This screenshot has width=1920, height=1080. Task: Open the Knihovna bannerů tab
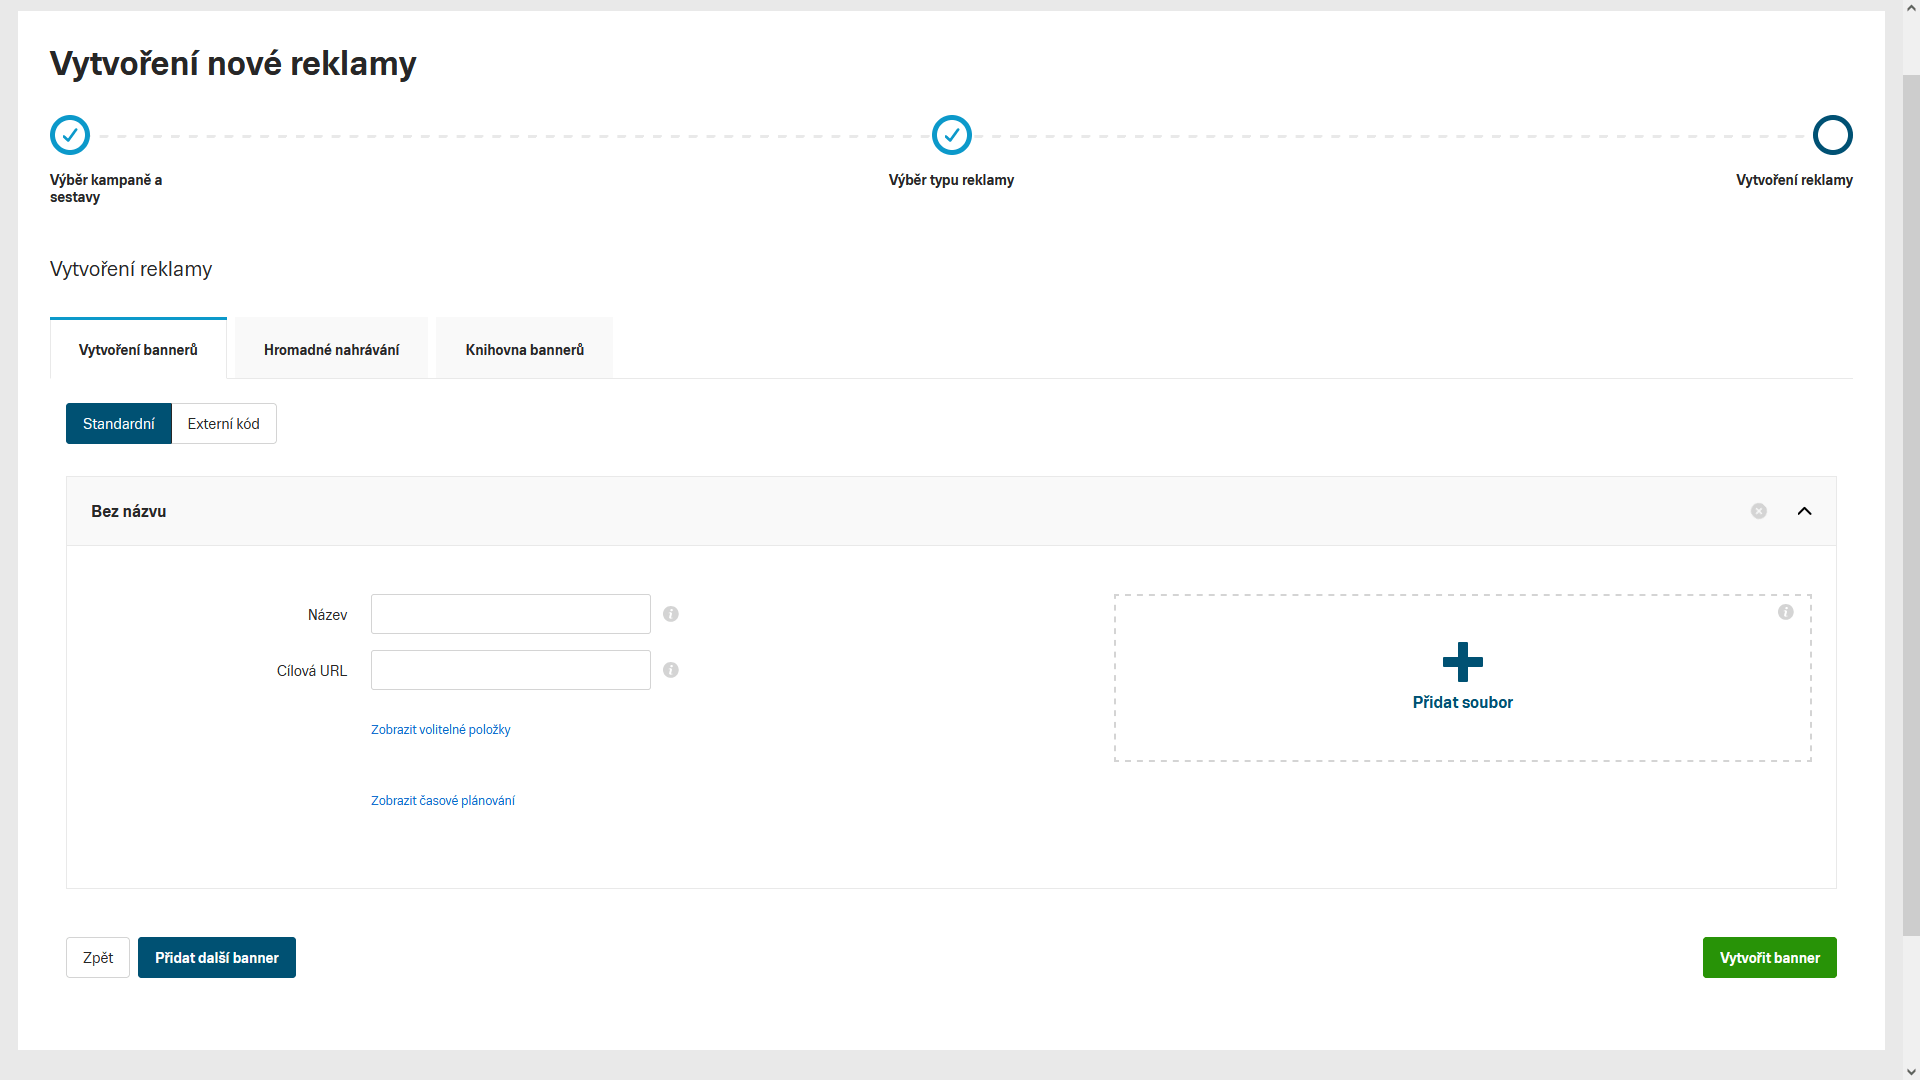pyautogui.click(x=524, y=350)
